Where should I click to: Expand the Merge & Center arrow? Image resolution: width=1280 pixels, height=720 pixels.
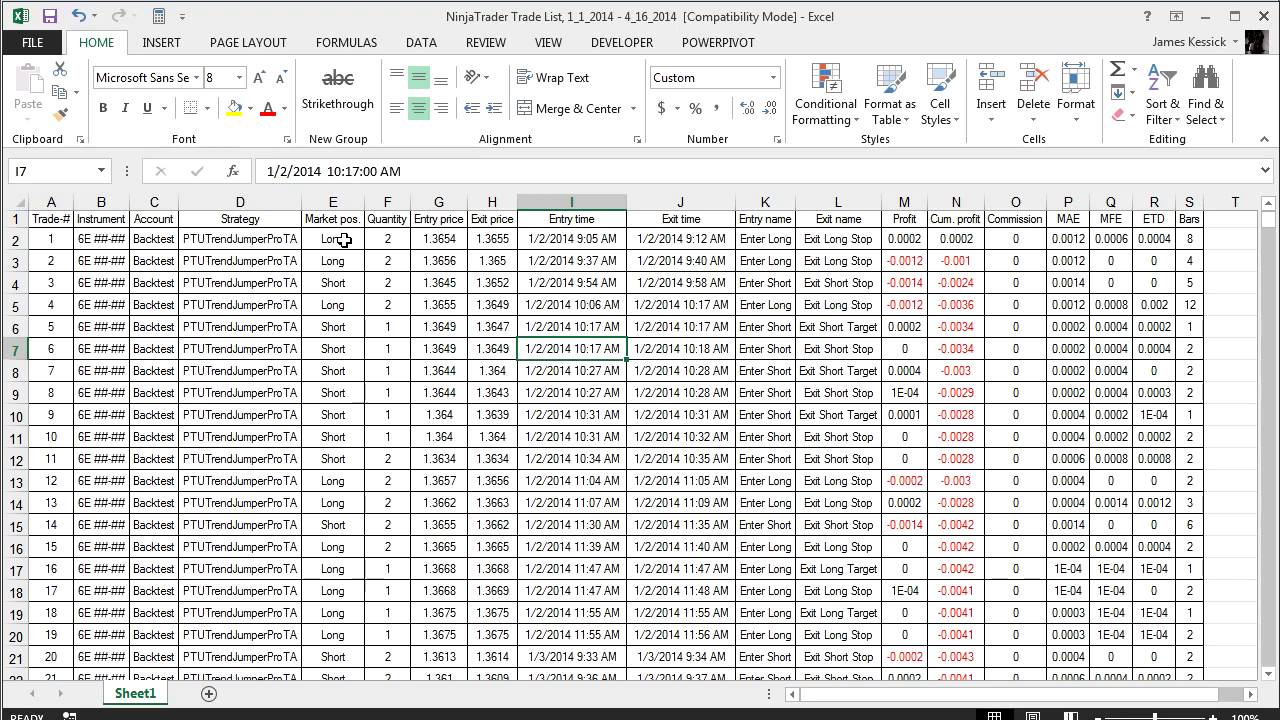click(634, 108)
